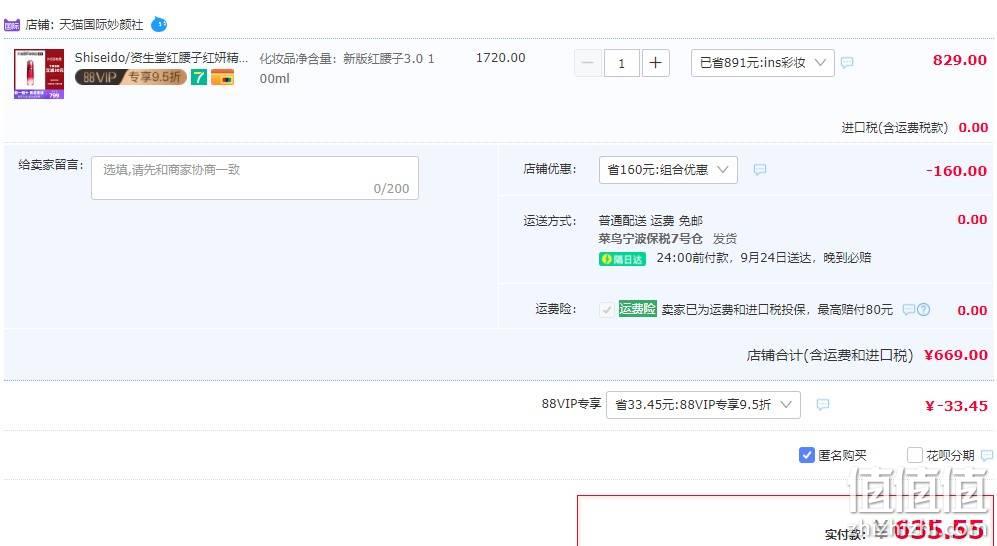
Task: Click the Tmall International shop icon
Action: (11, 25)
